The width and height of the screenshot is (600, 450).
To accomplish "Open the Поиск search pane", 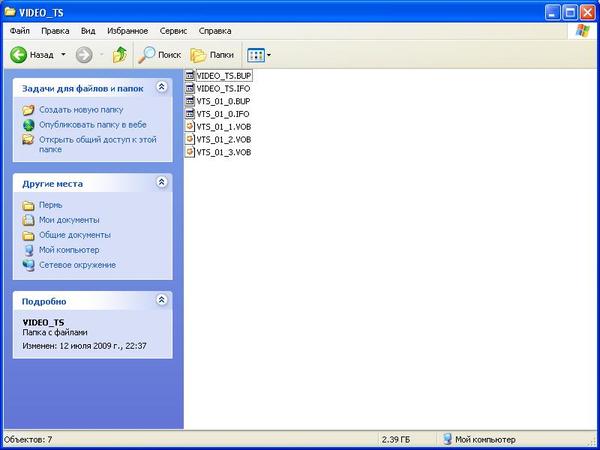I will (159, 55).
